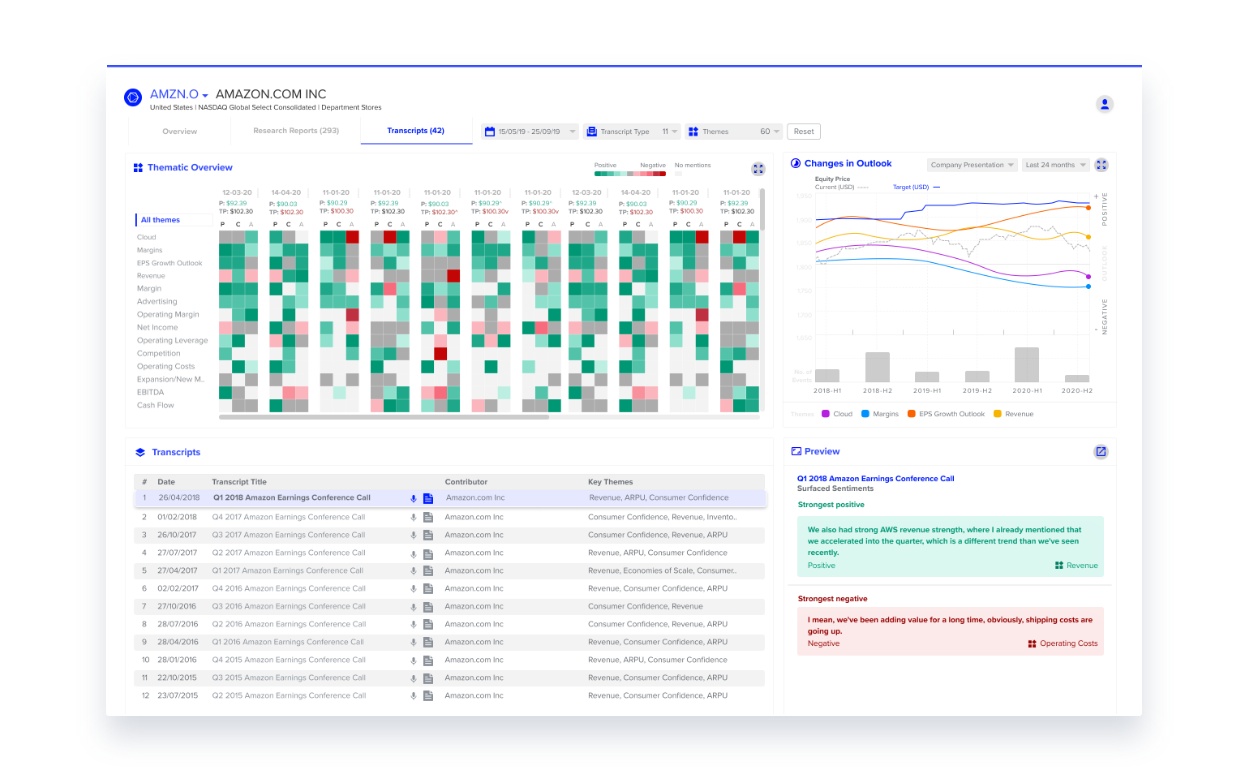Click microphone icon for Q3 2017 earnings call
Screen dimensions: 1248x782
[413, 535]
